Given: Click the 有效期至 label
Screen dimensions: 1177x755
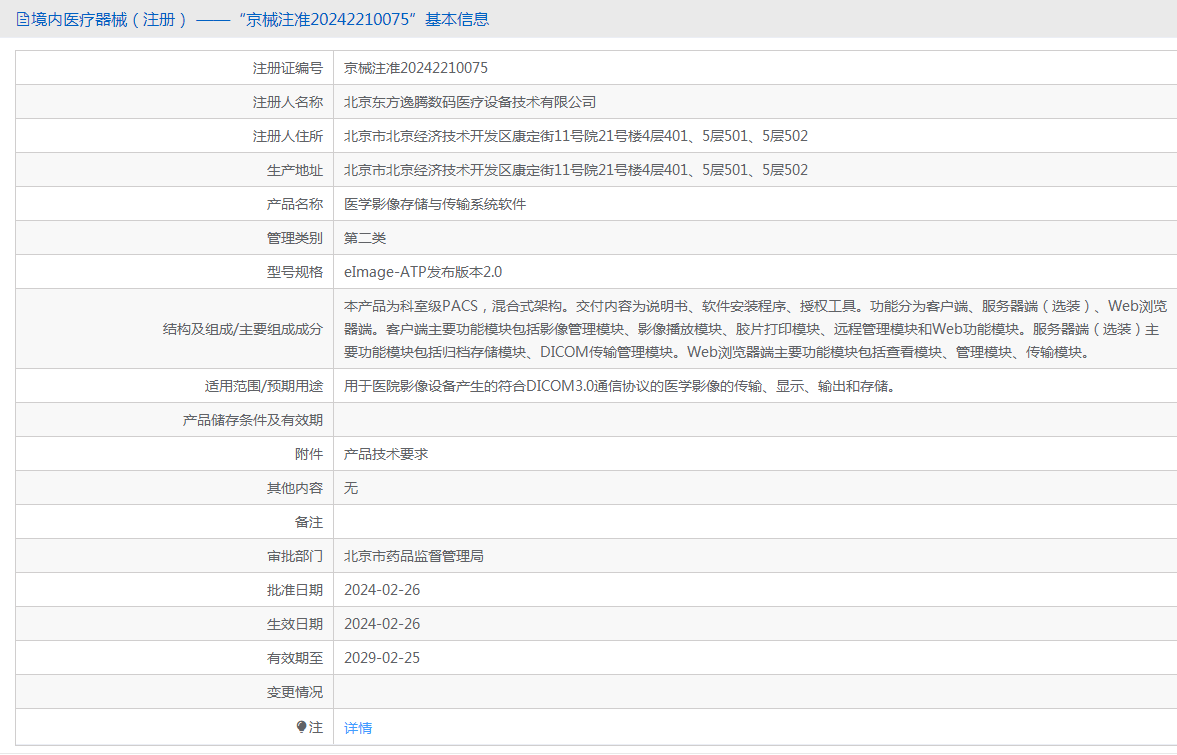Looking at the screenshot, I should point(294,657).
